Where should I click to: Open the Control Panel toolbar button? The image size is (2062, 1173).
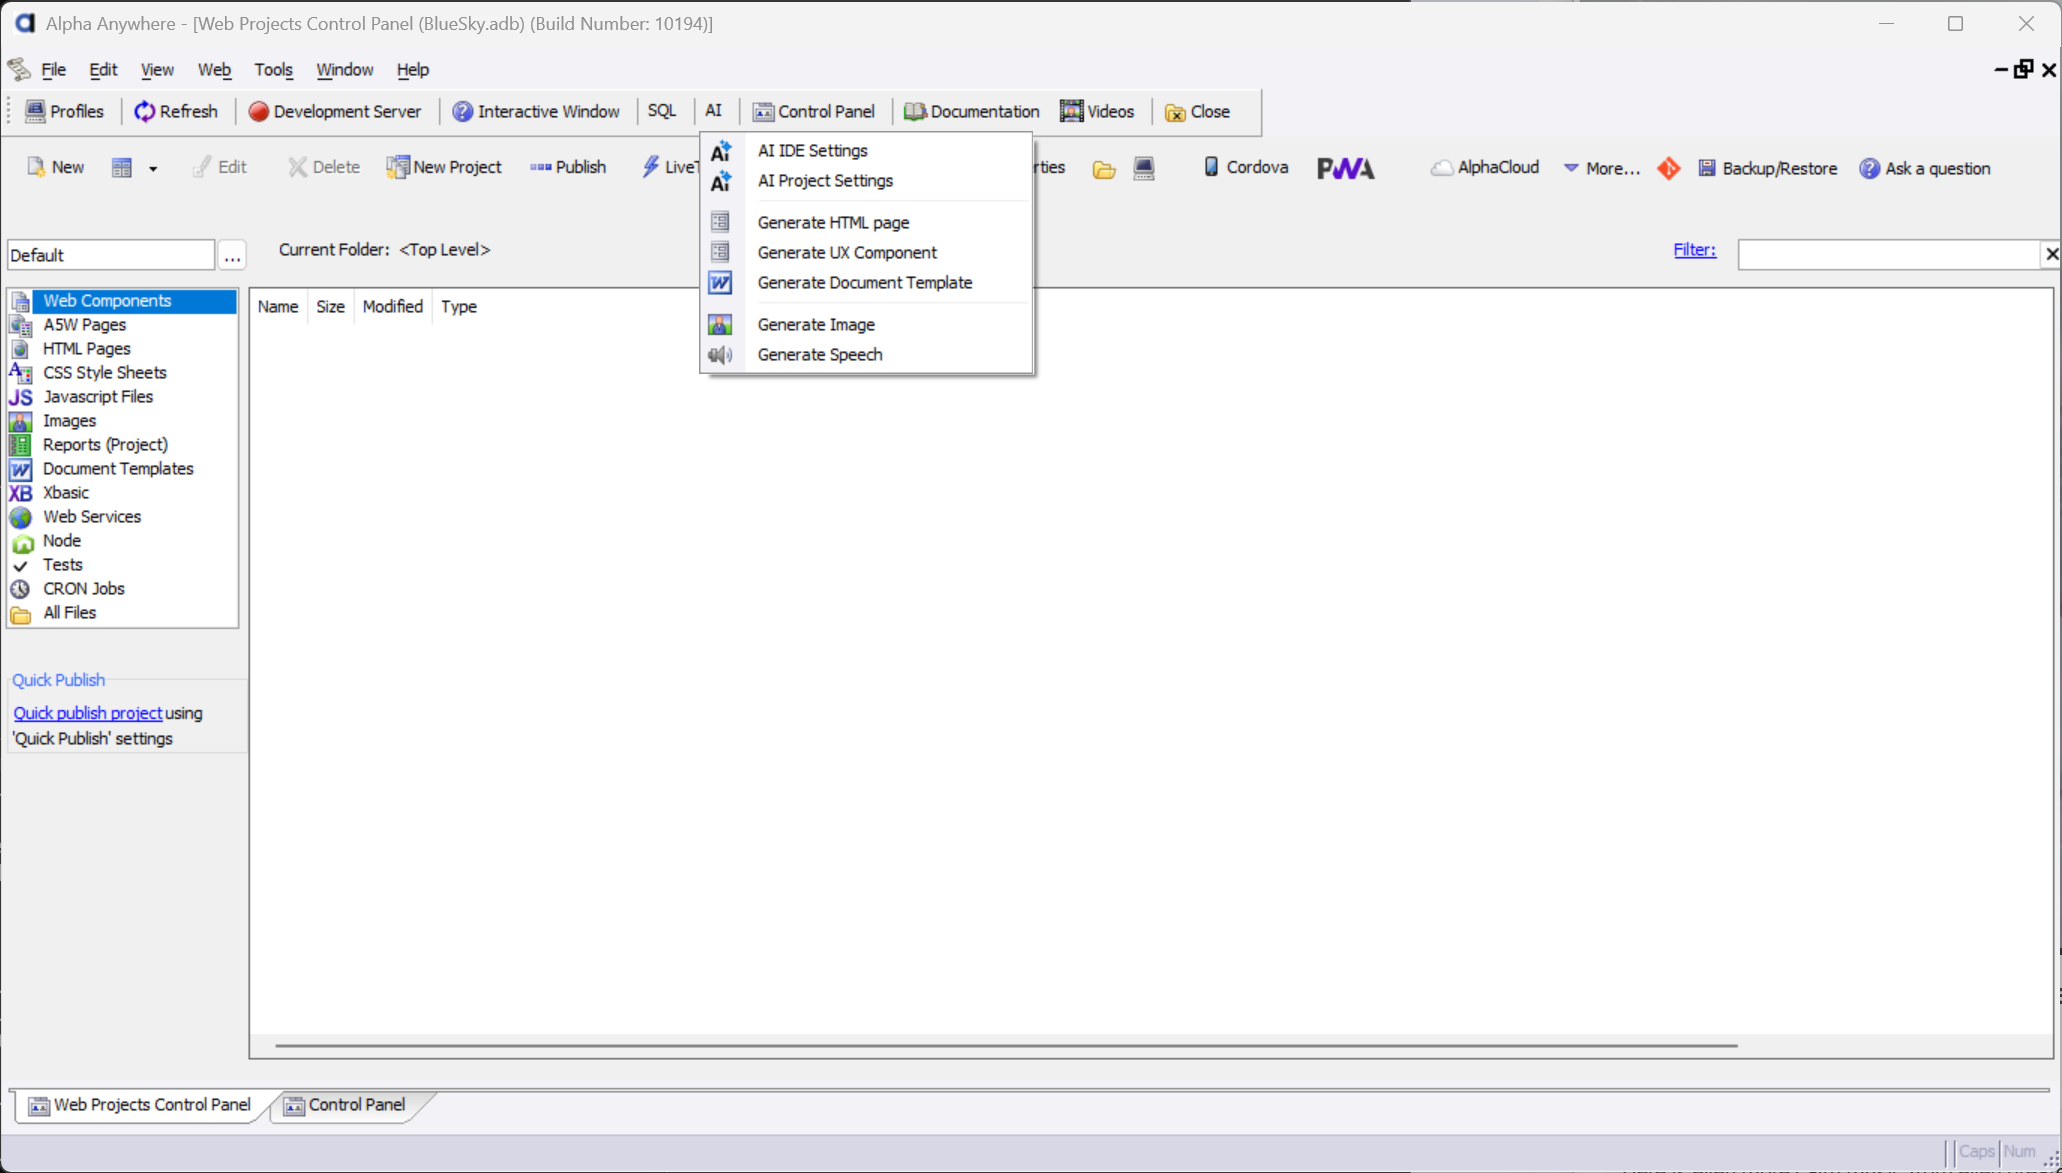click(814, 111)
